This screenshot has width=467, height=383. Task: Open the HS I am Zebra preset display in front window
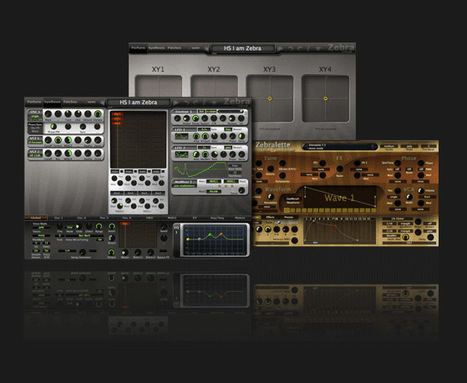(x=138, y=102)
